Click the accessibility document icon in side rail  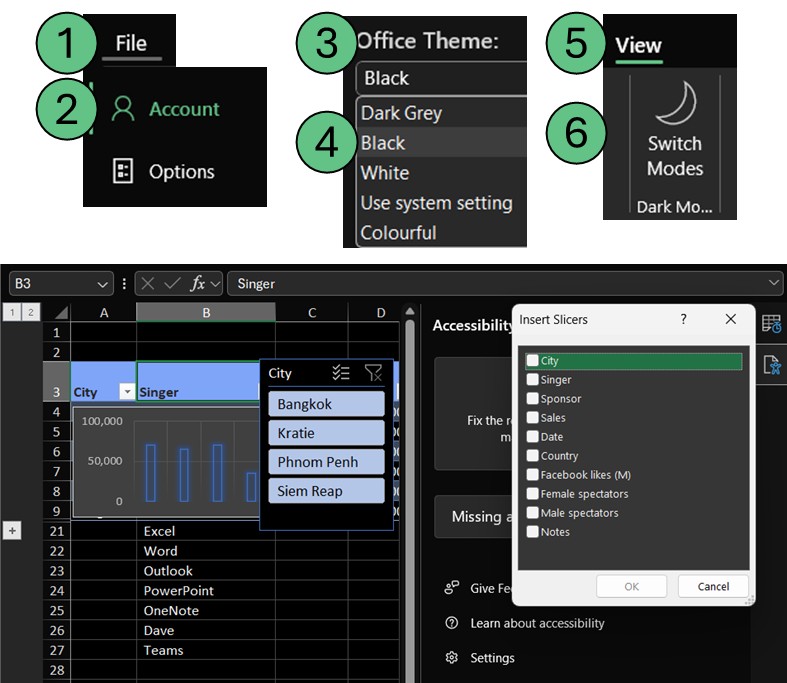pos(771,365)
